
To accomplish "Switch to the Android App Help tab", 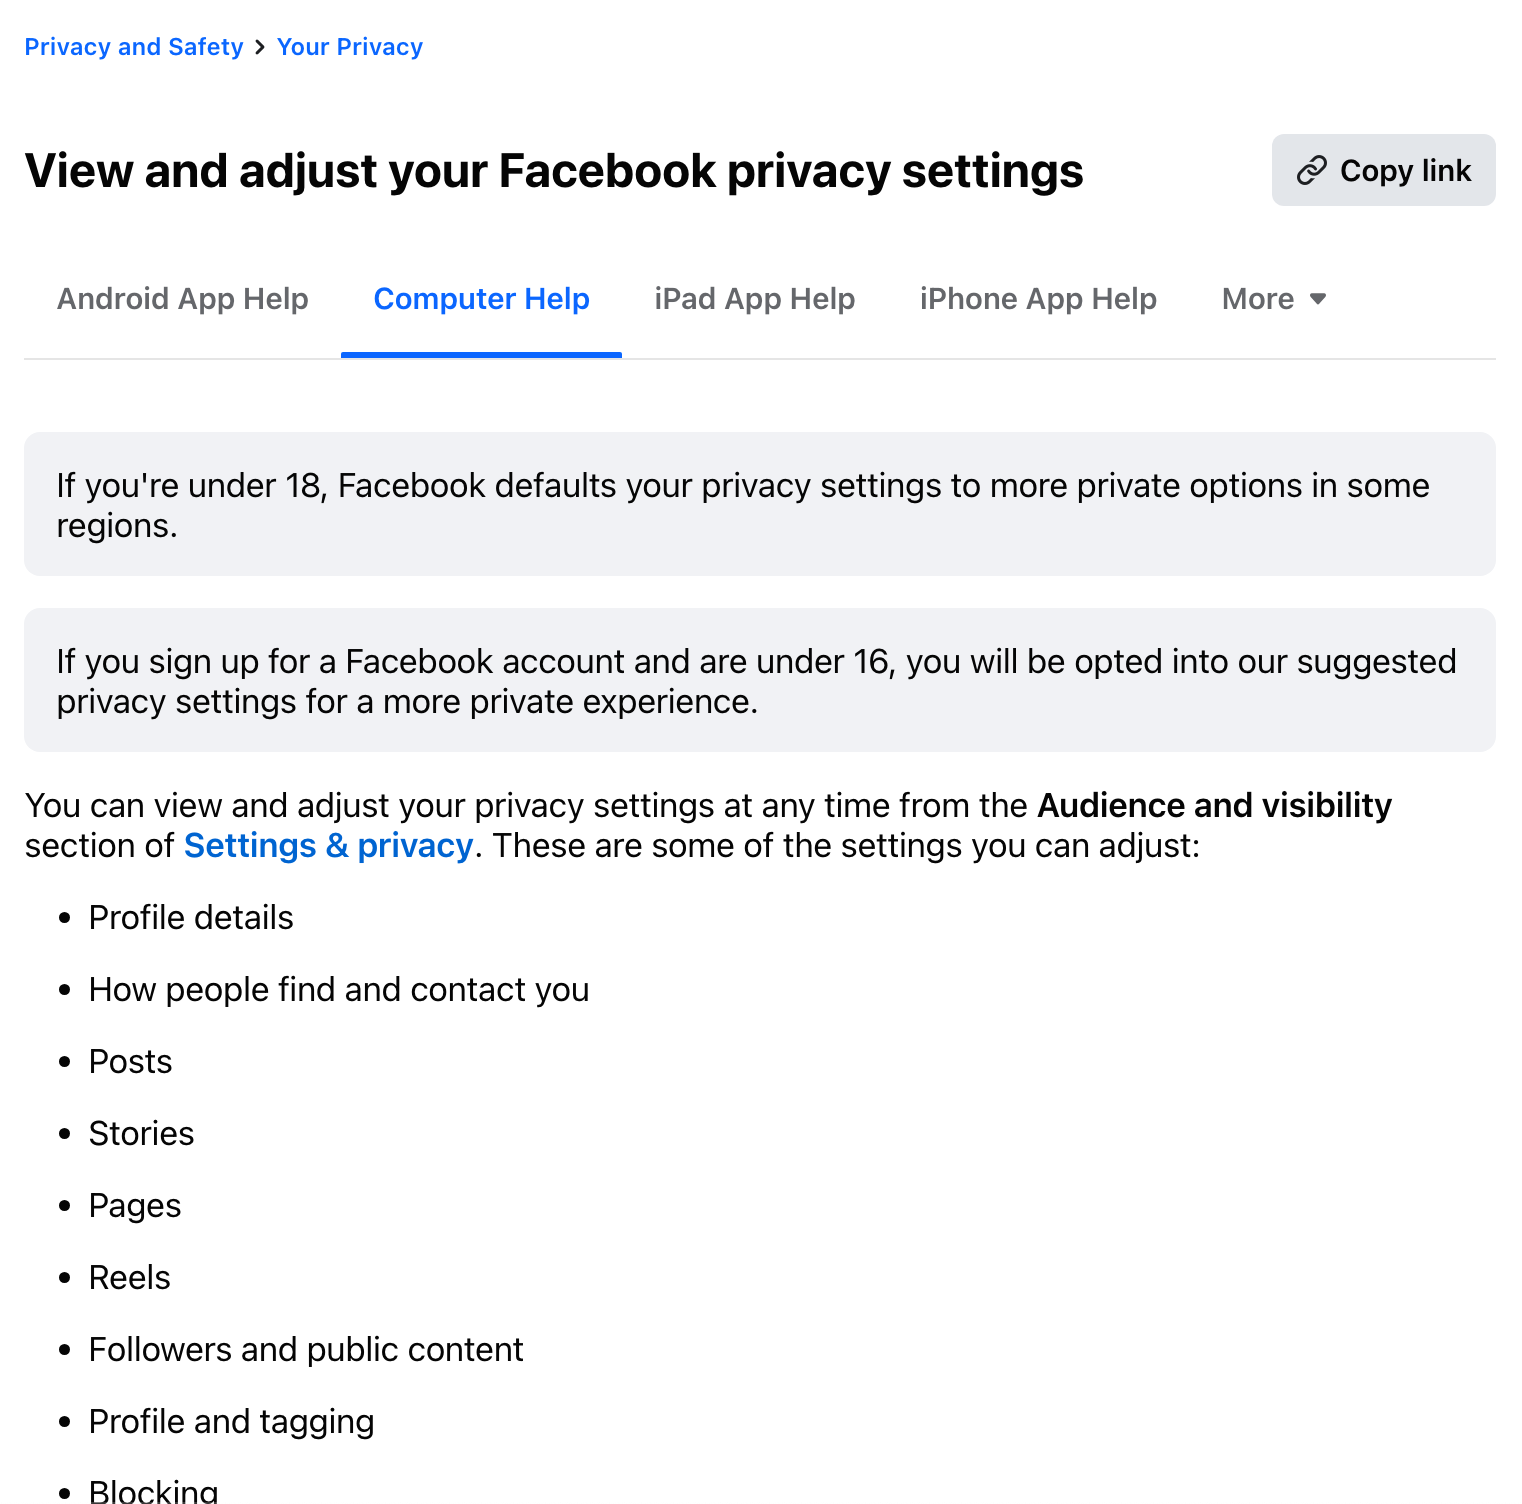I will (183, 299).
